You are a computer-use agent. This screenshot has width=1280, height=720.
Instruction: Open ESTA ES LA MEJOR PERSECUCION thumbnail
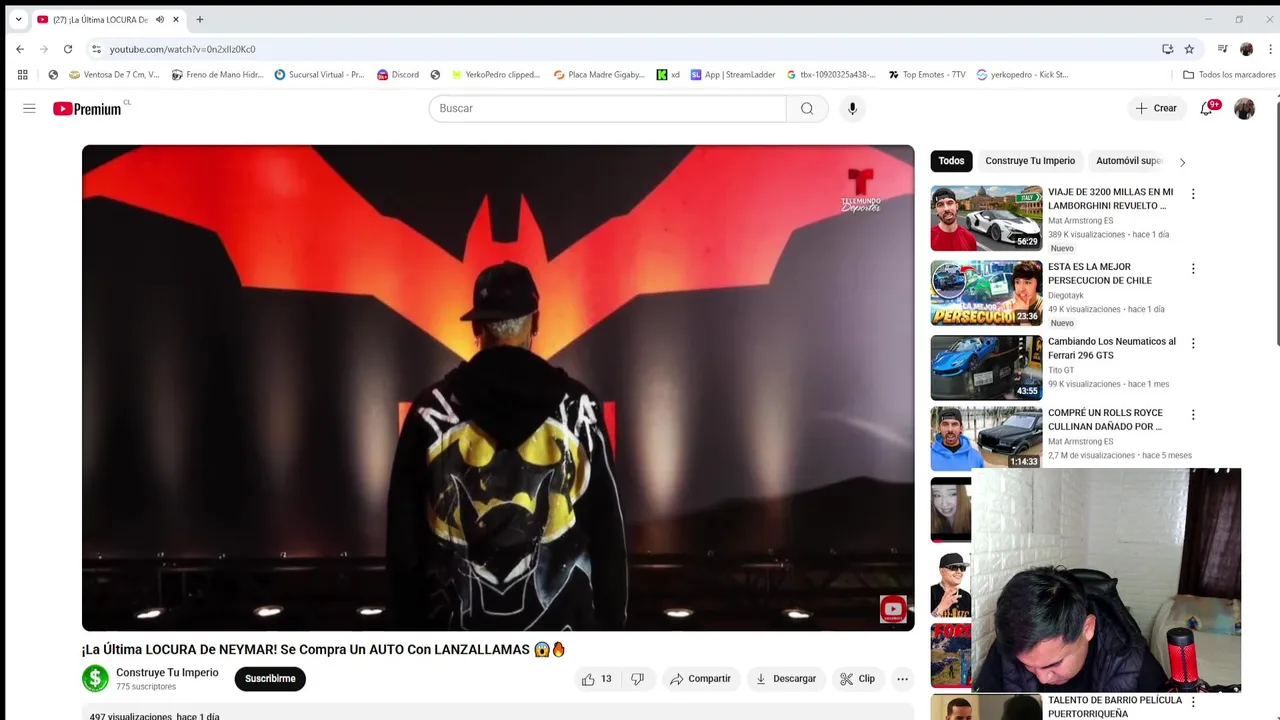point(986,293)
